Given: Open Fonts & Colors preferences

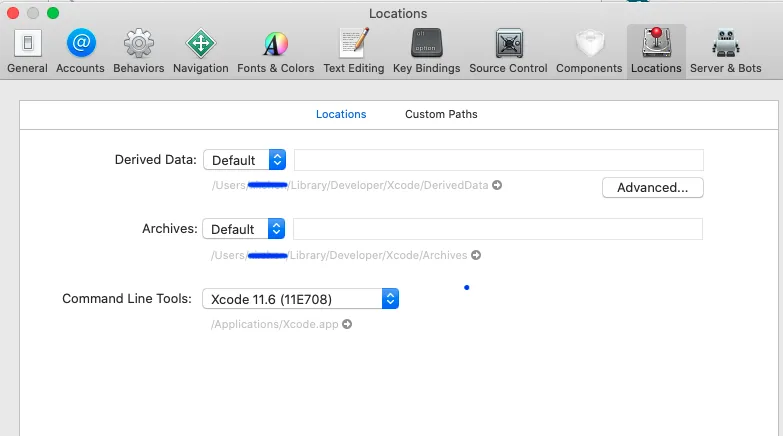Looking at the screenshot, I should click(x=276, y=51).
